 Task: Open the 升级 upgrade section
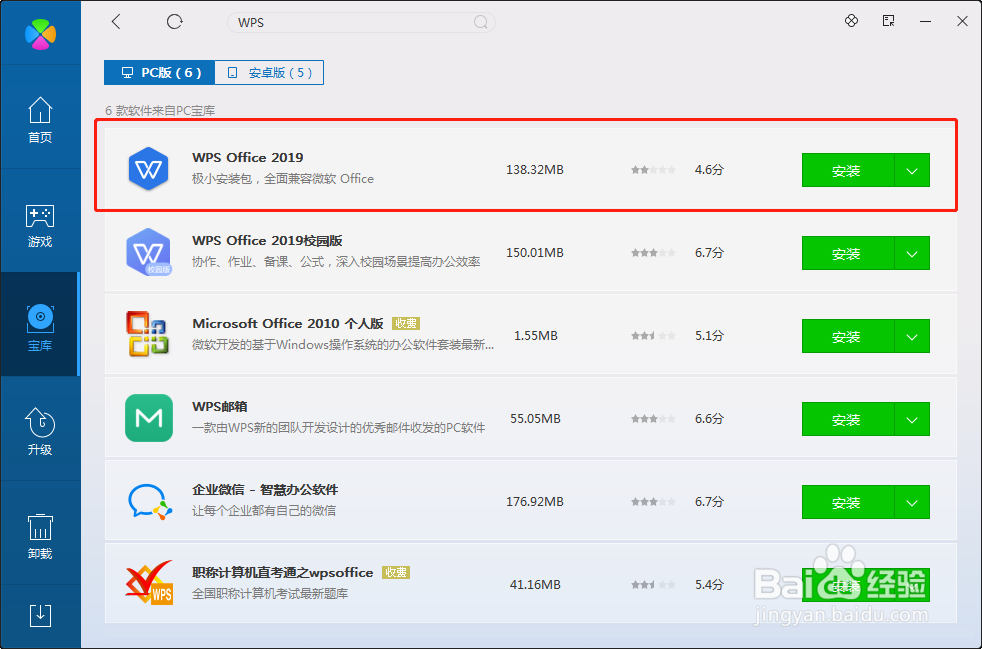pos(40,432)
